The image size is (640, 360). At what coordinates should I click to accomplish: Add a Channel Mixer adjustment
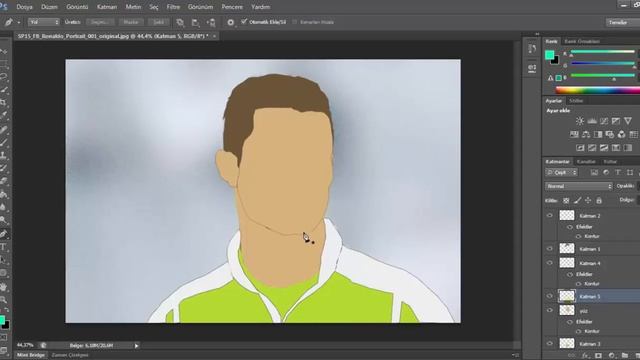[x=621, y=134]
